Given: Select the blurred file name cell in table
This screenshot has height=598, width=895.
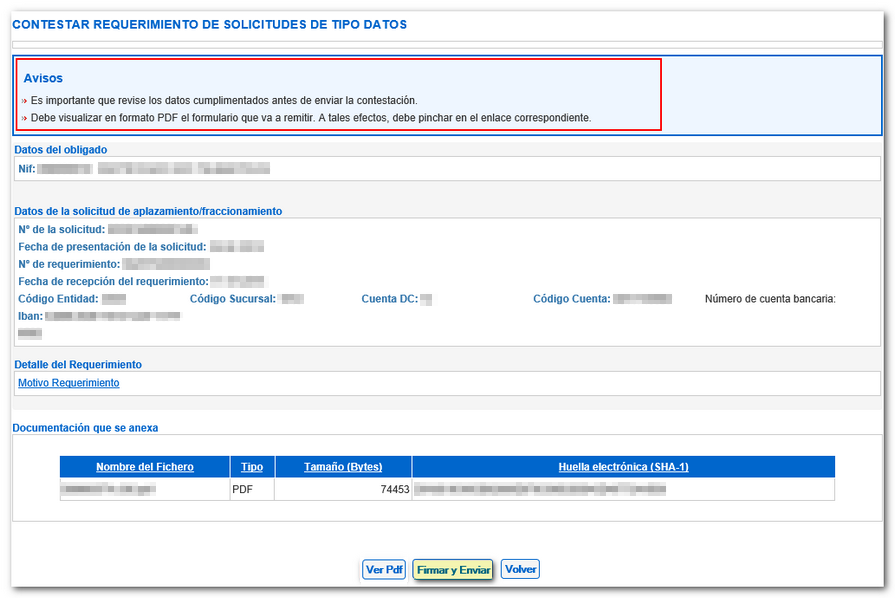Looking at the screenshot, I should (x=108, y=490).
